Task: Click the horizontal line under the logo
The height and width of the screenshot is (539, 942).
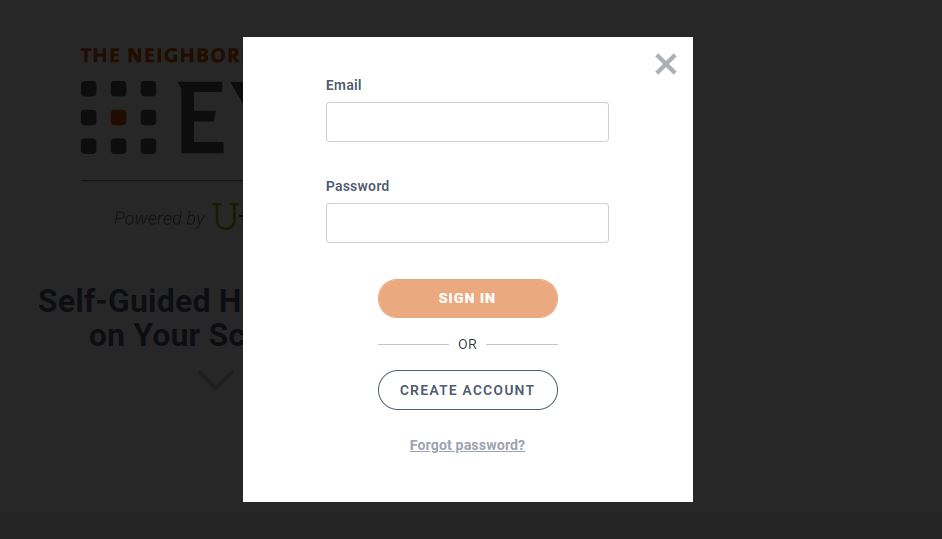Action: [160, 181]
